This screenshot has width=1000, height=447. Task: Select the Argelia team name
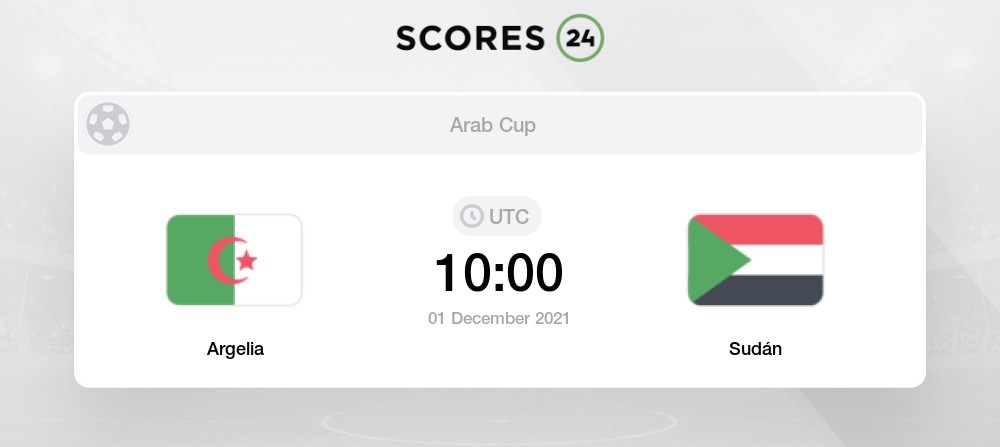tap(236, 349)
